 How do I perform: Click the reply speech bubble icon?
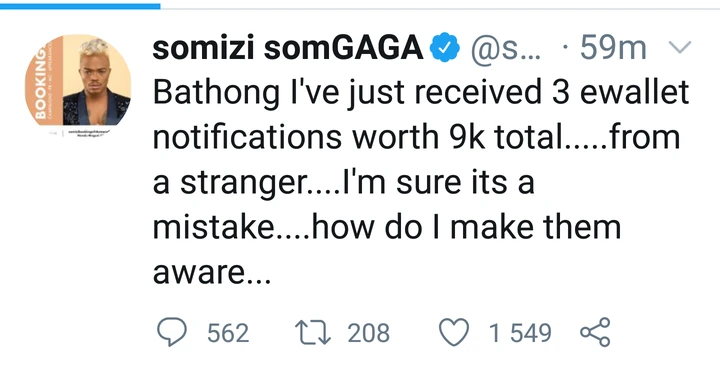click(172, 332)
